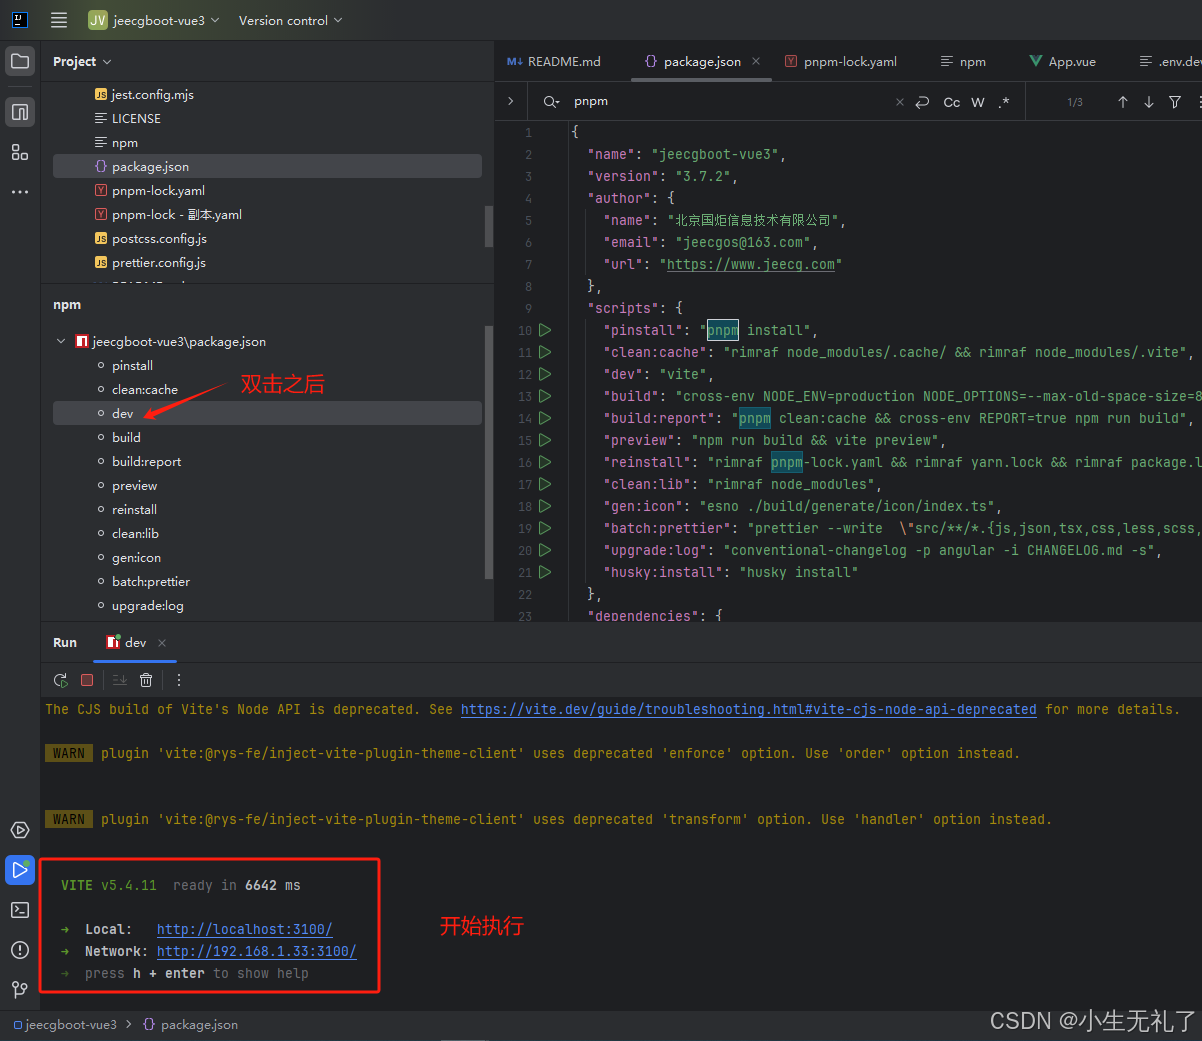
Task: Close the dev run tab
Action: (x=162, y=643)
